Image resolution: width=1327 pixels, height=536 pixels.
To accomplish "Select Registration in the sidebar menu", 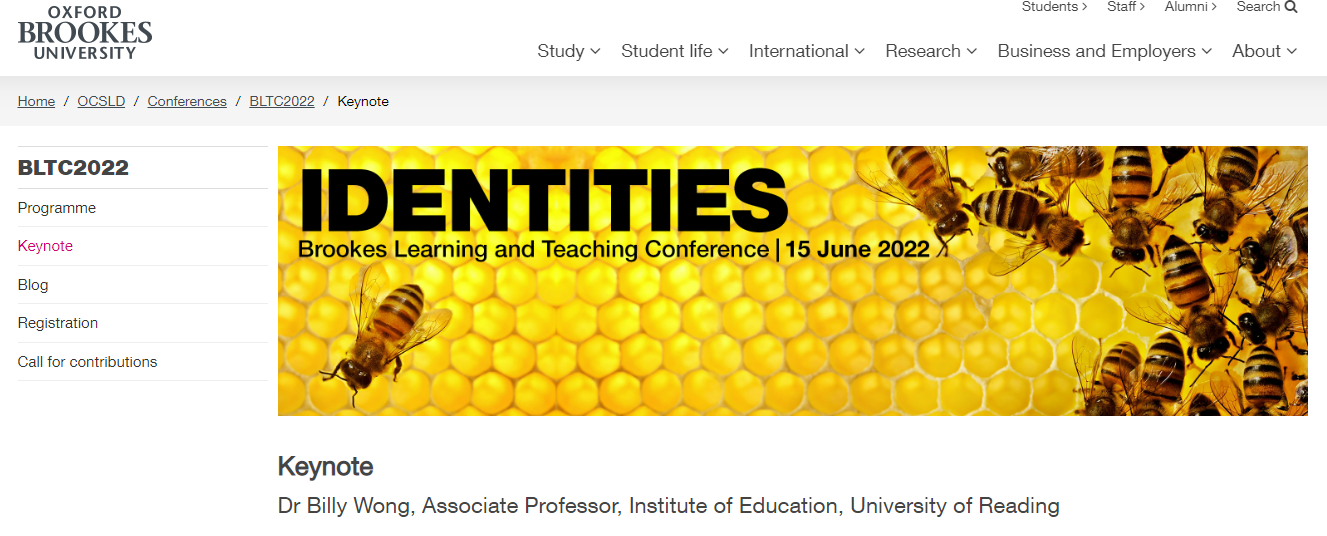I will pos(58,323).
